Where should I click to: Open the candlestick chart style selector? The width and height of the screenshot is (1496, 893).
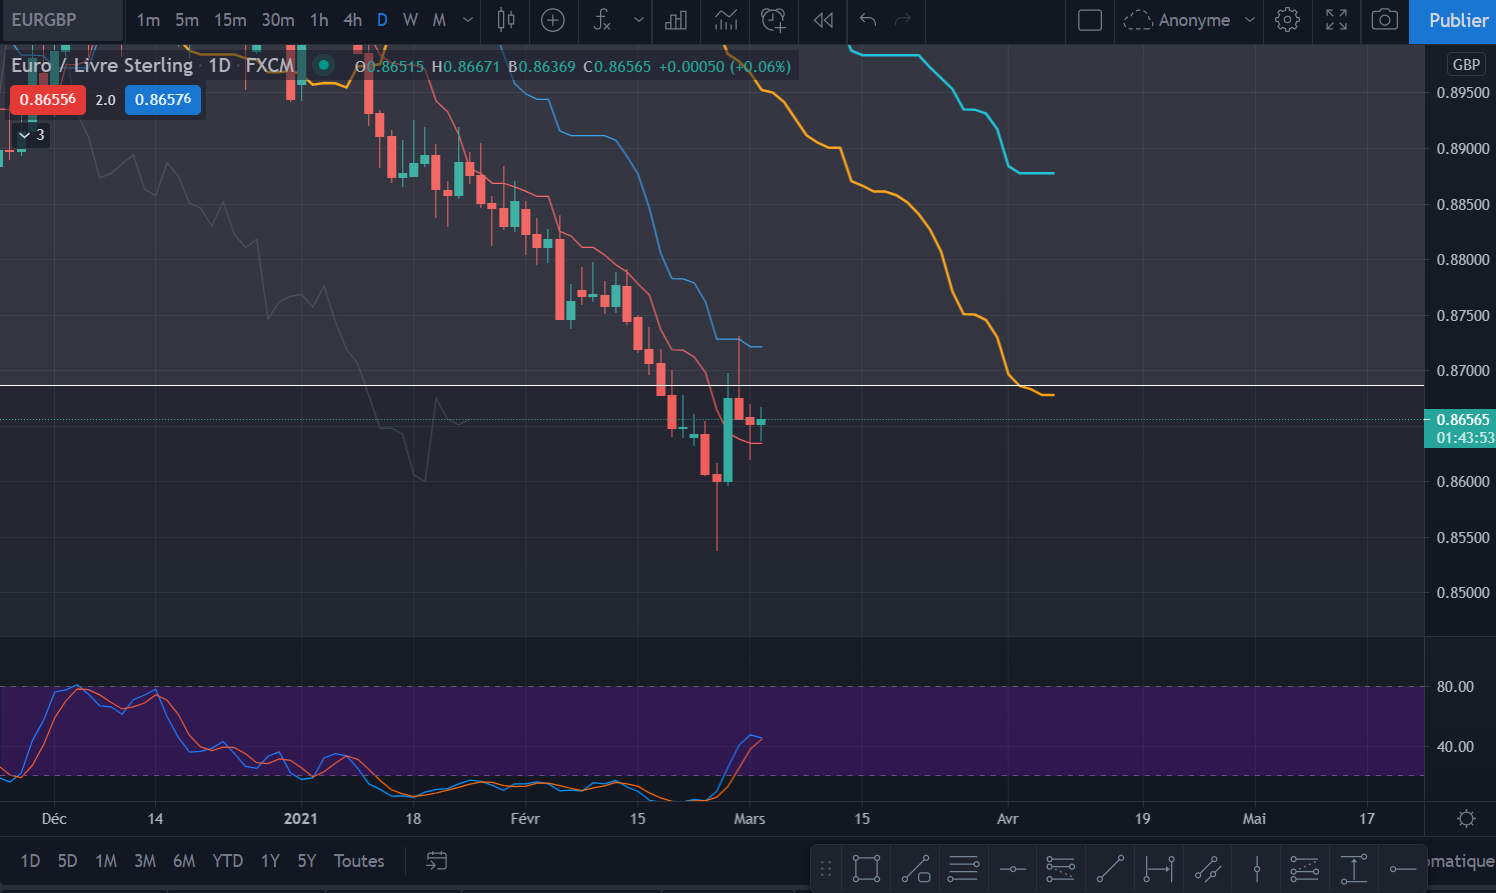[506, 20]
